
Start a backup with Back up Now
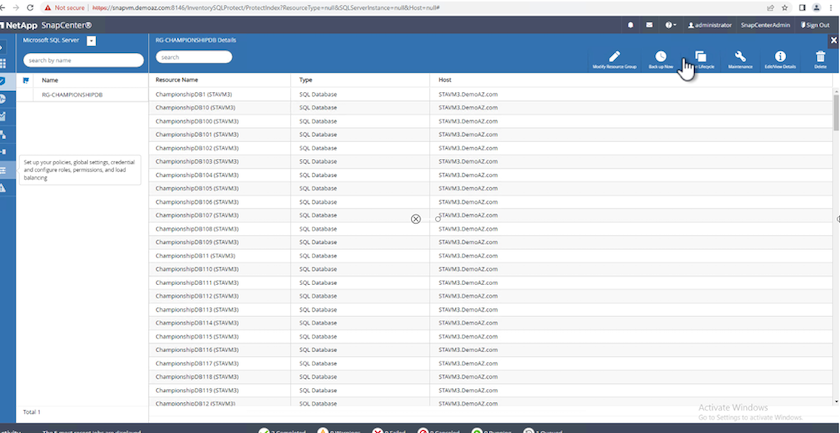tap(661, 60)
